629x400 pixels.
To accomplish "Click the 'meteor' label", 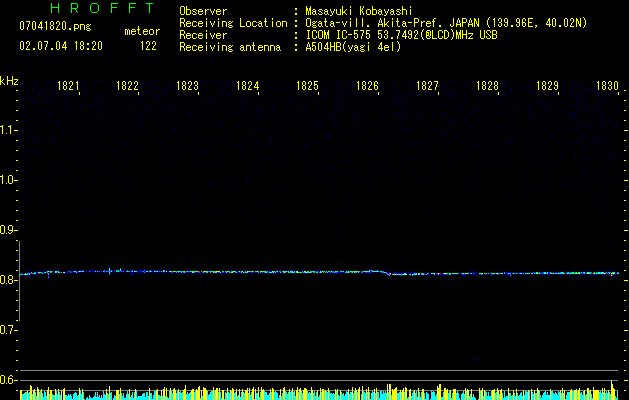I will tap(142, 31).
